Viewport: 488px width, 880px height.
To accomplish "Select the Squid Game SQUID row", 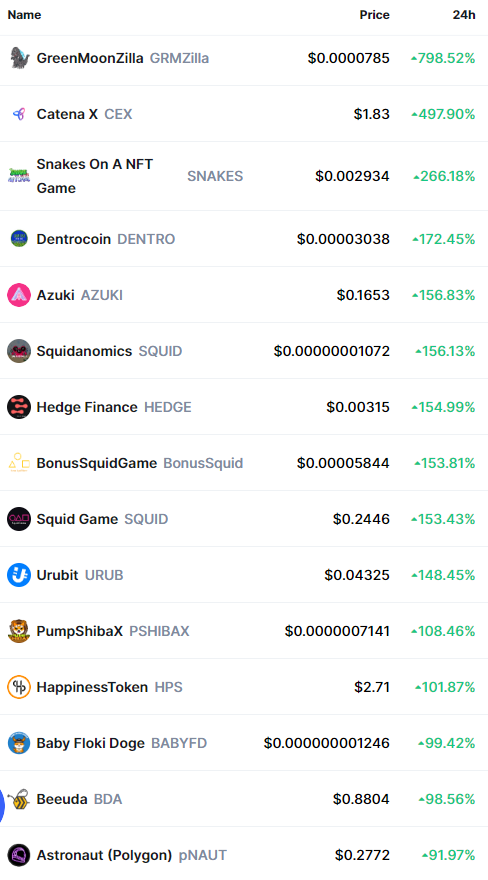I will (244, 519).
